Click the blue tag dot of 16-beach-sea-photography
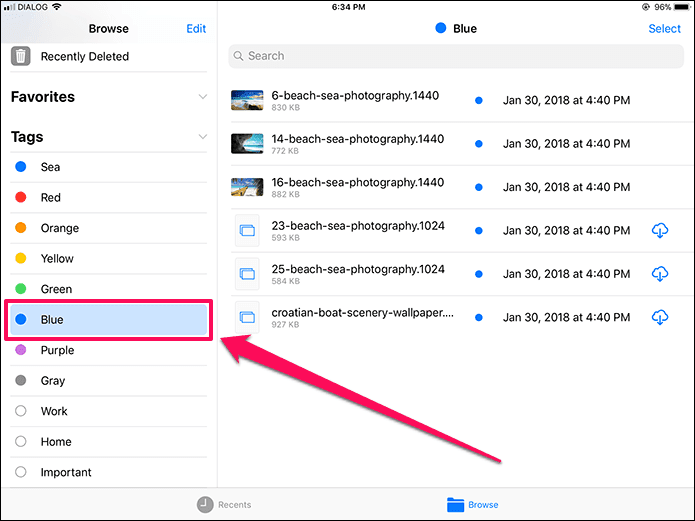This screenshot has width=695, height=521. tap(479, 188)
